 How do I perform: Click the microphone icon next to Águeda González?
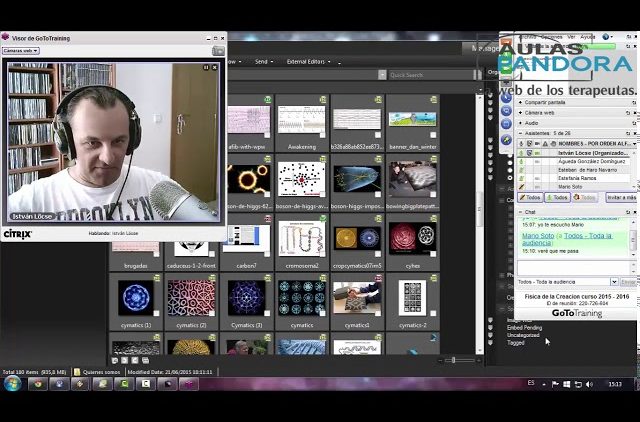(521, 162)
